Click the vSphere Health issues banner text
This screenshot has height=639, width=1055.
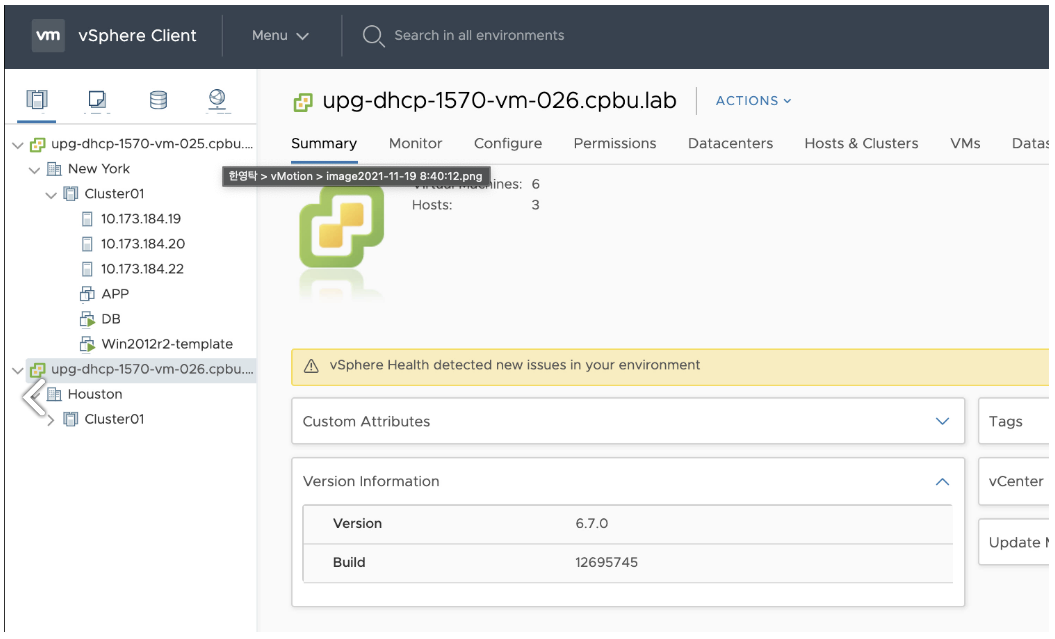515,365
